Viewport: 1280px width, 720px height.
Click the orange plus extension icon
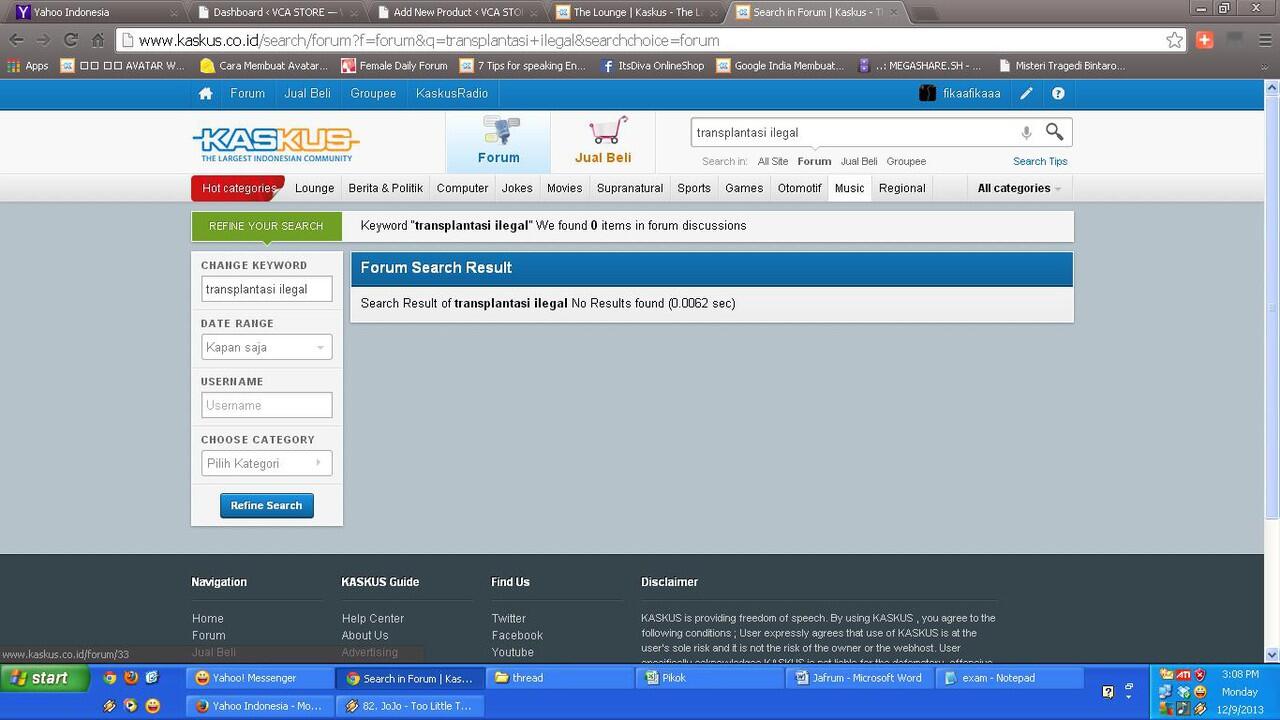1205,40
